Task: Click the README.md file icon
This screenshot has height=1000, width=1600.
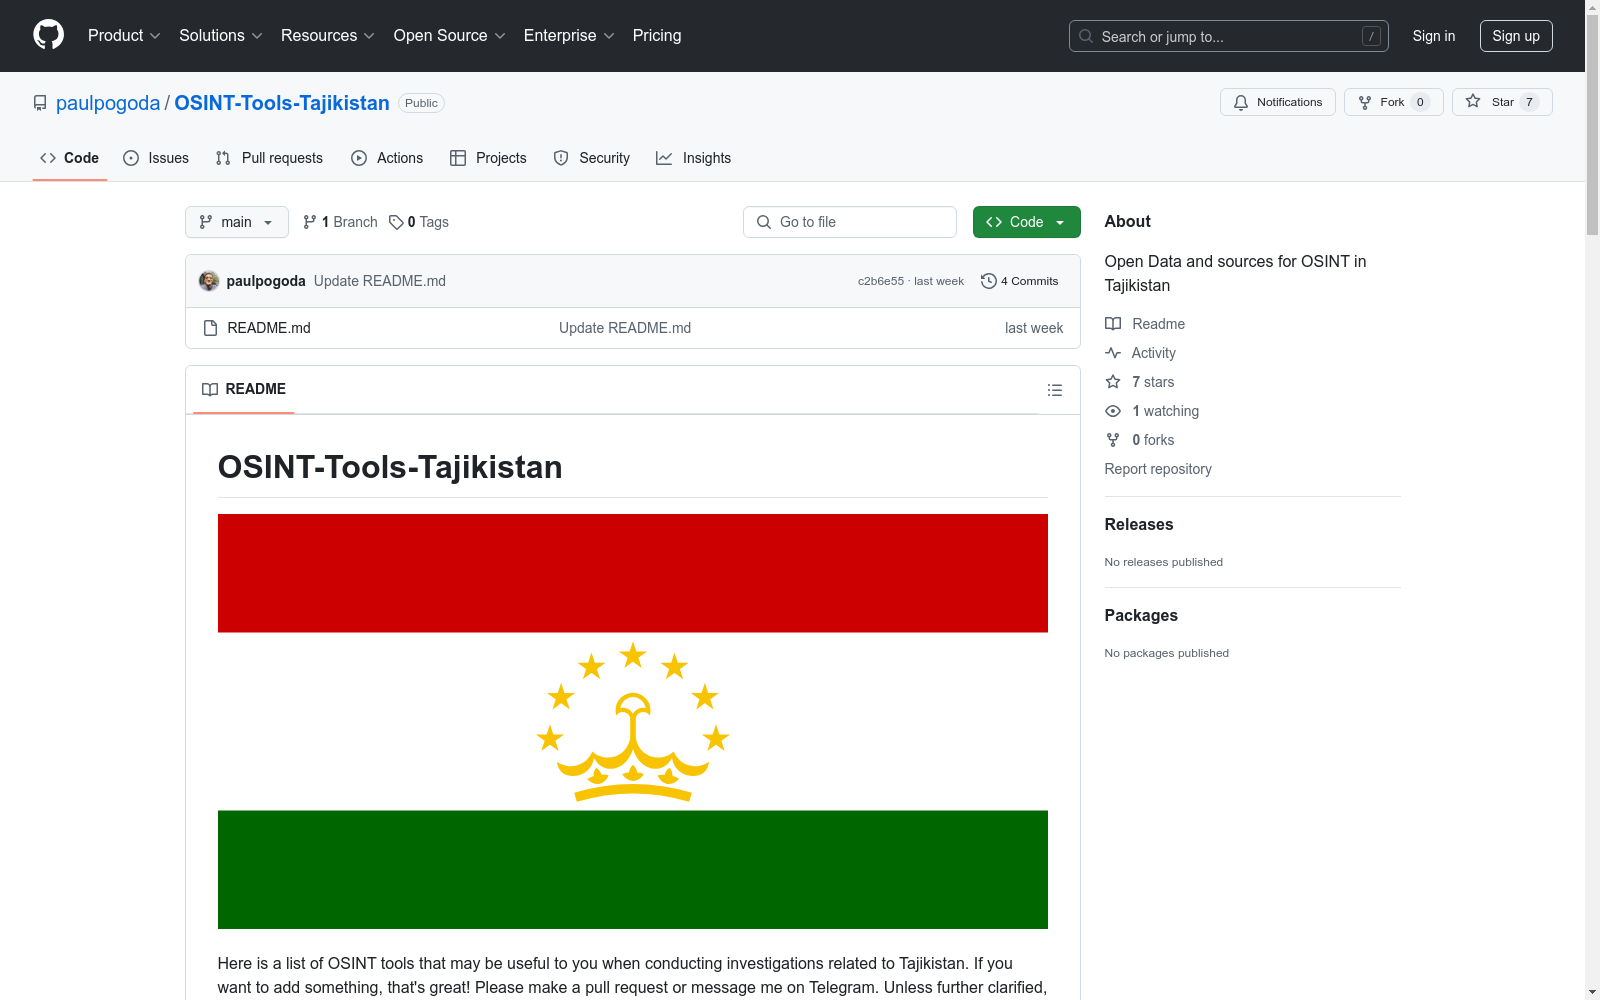Action: 210,328
